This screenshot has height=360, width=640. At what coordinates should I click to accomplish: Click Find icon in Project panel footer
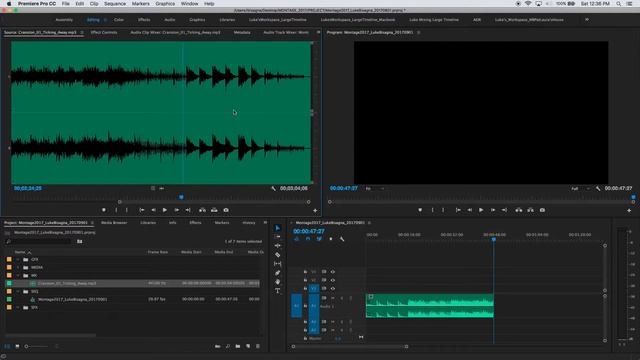[x=227, y=346]
